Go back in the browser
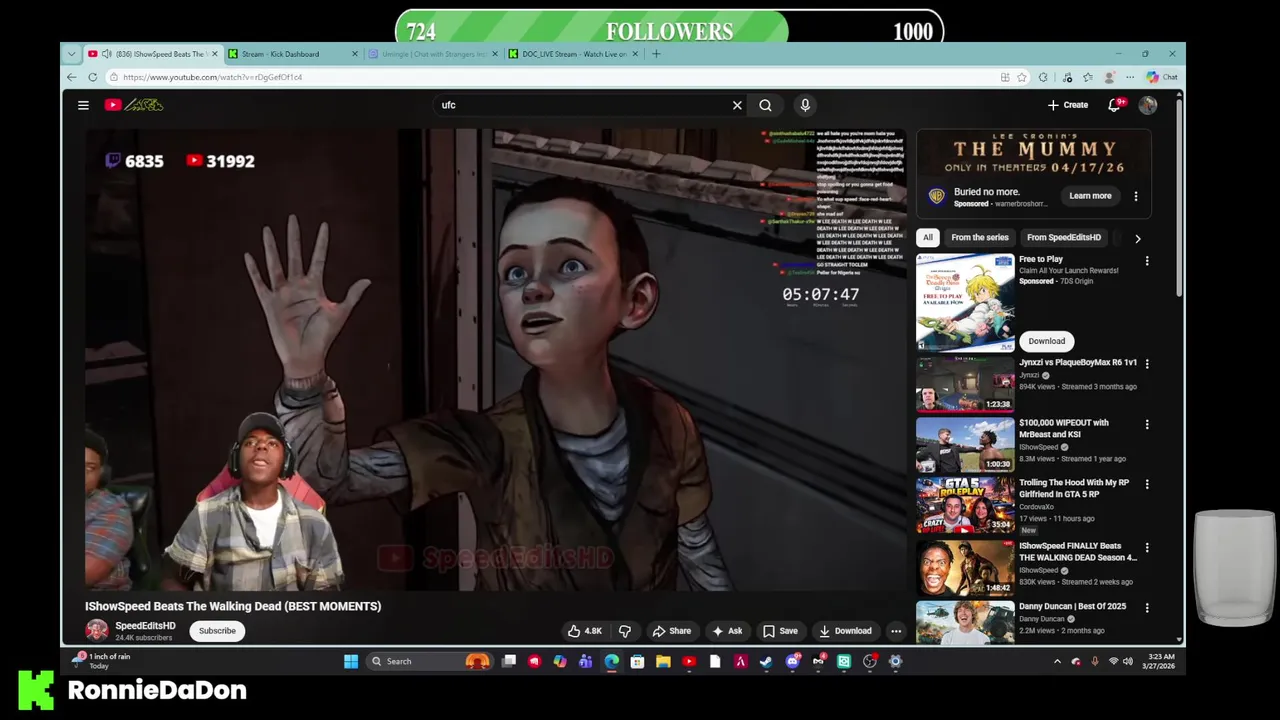 click(71, 77)
